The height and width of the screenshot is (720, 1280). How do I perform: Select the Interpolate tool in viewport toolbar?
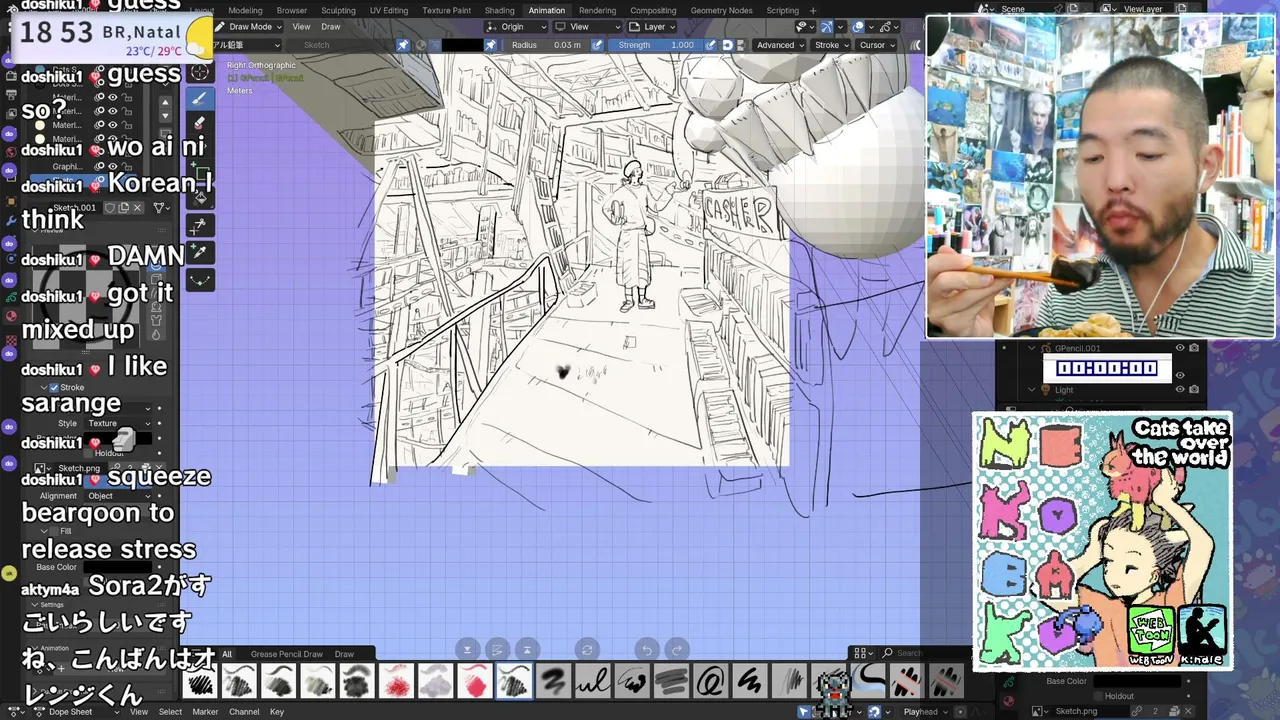tap(200, 281)
